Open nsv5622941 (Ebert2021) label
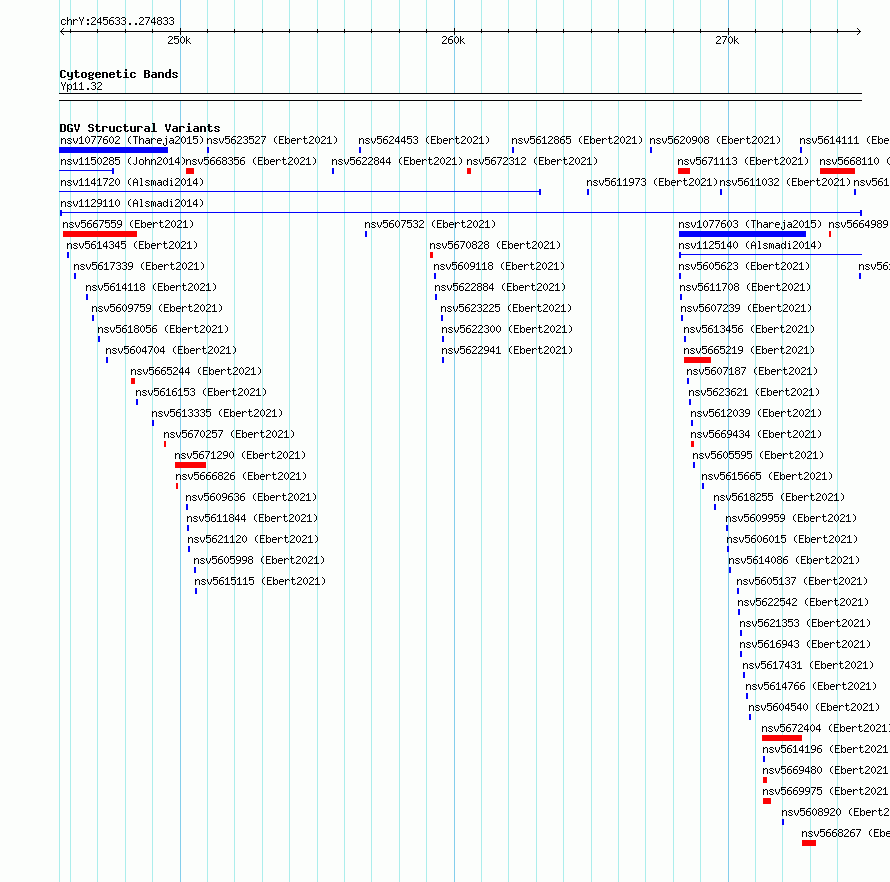This screenshot has width=890, height=882. click(x=507, y=350)
